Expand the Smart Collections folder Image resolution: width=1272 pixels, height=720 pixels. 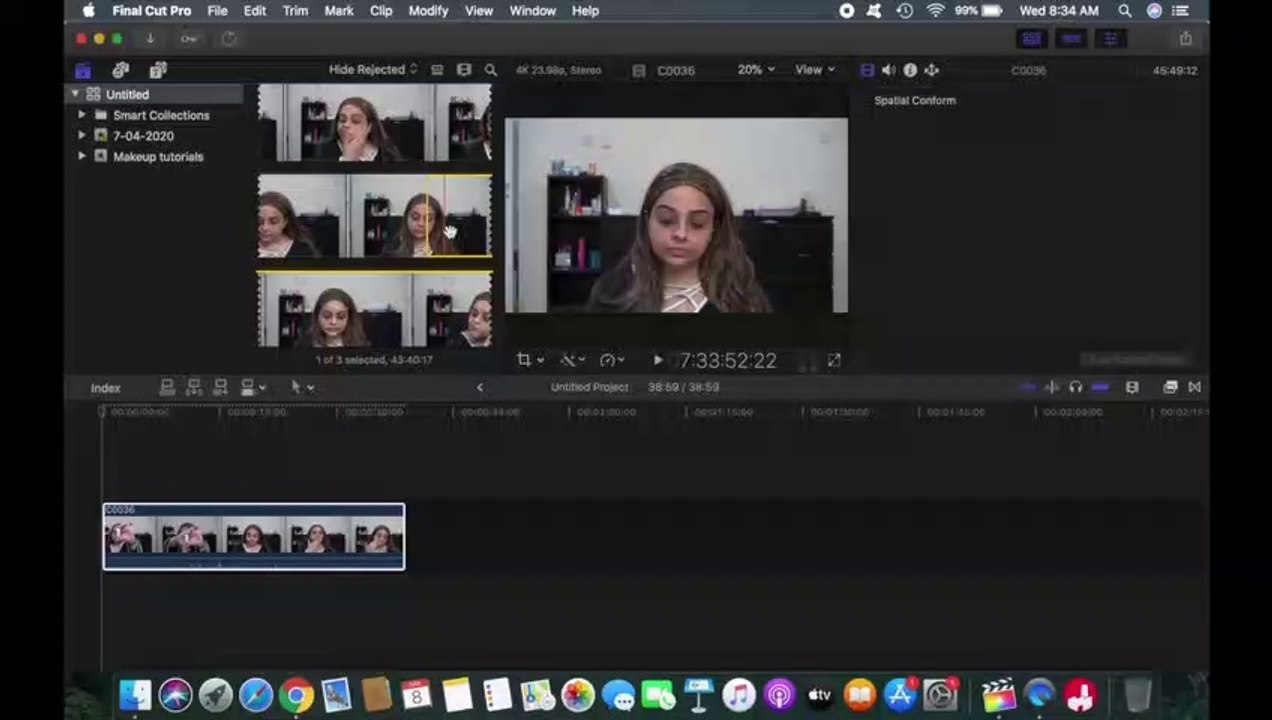[82, 115]
